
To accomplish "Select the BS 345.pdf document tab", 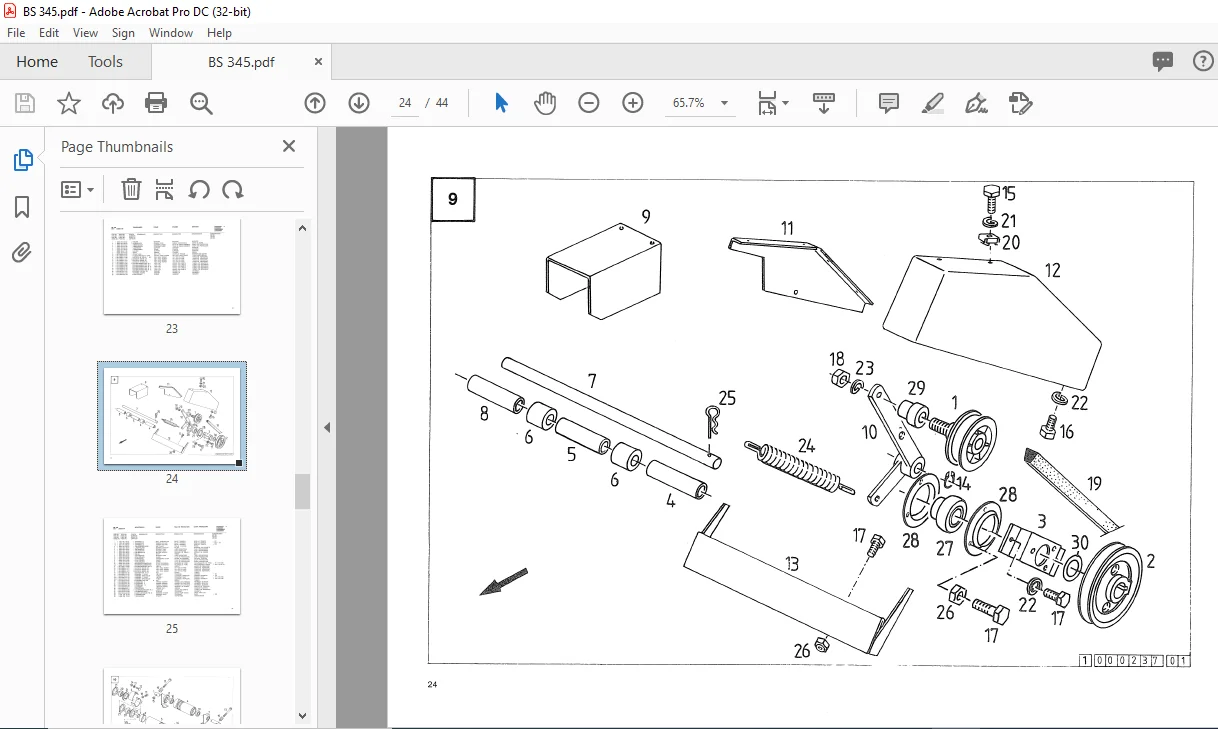I will pos(241,62).
